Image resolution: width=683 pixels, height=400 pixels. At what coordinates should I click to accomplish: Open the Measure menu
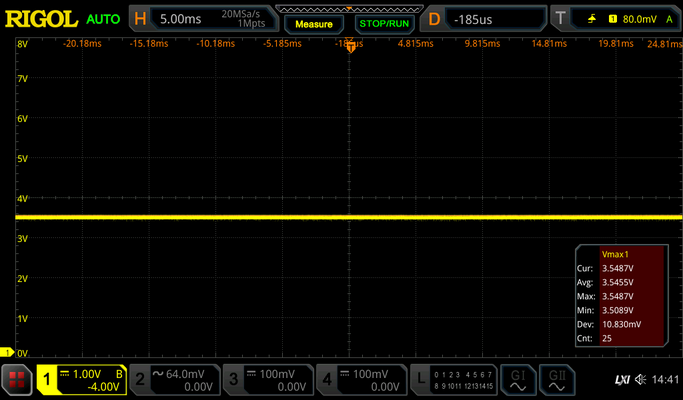pyautogui.click(x=314, y=24)
